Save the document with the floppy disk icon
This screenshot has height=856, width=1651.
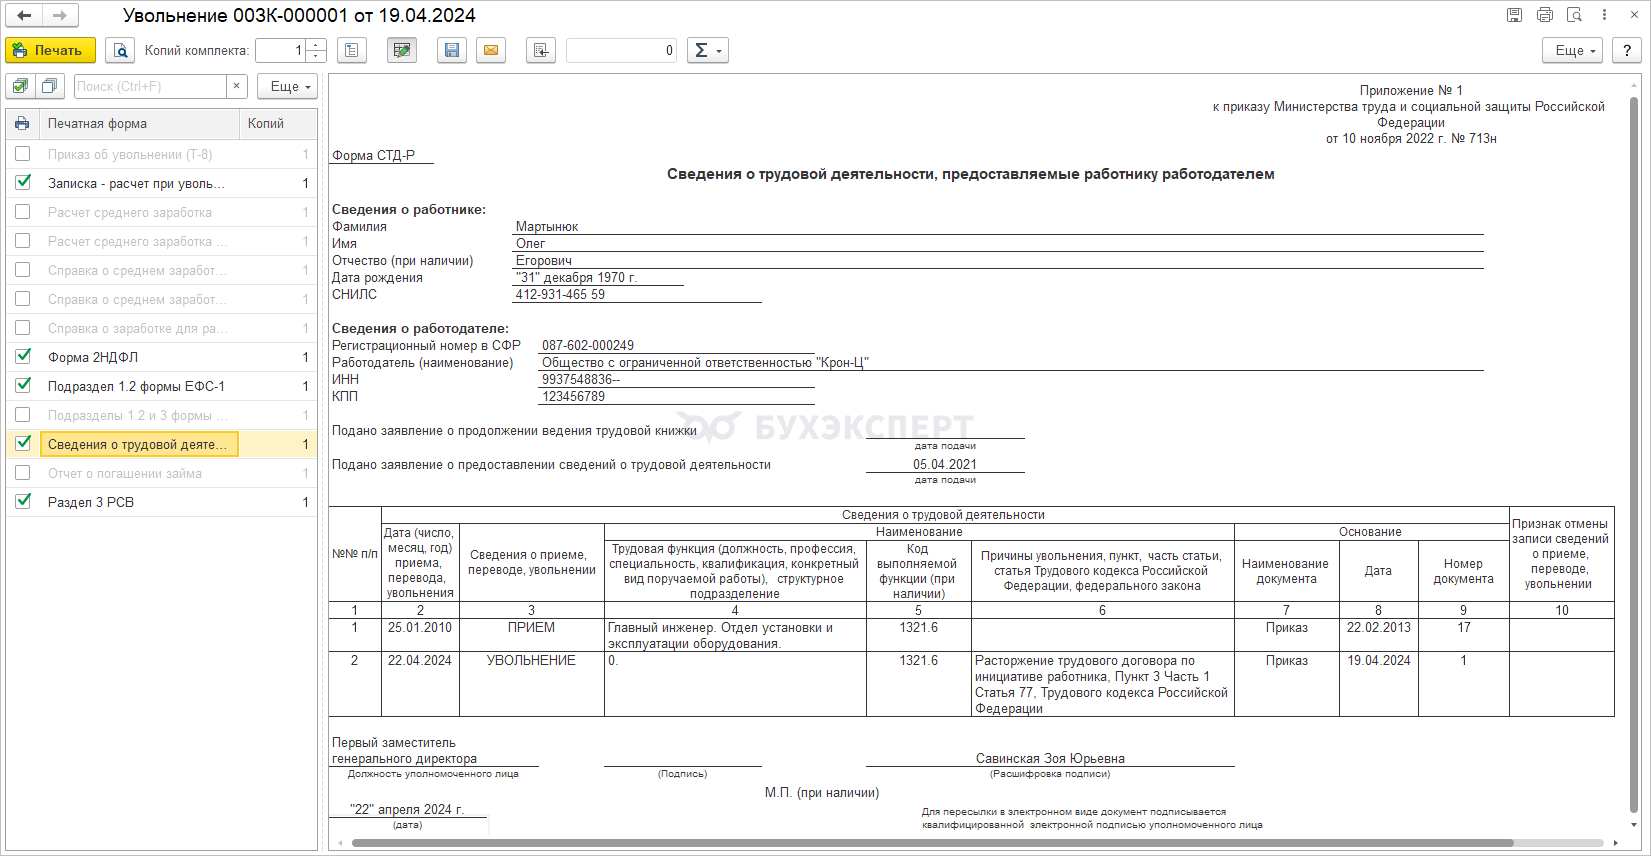click(452, 50)
